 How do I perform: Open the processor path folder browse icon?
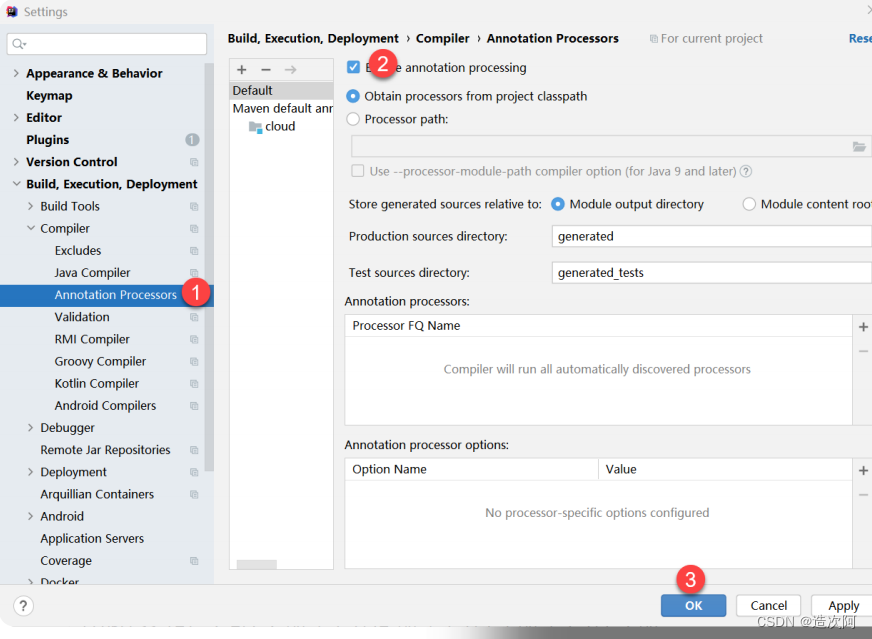tap(859, 147)
